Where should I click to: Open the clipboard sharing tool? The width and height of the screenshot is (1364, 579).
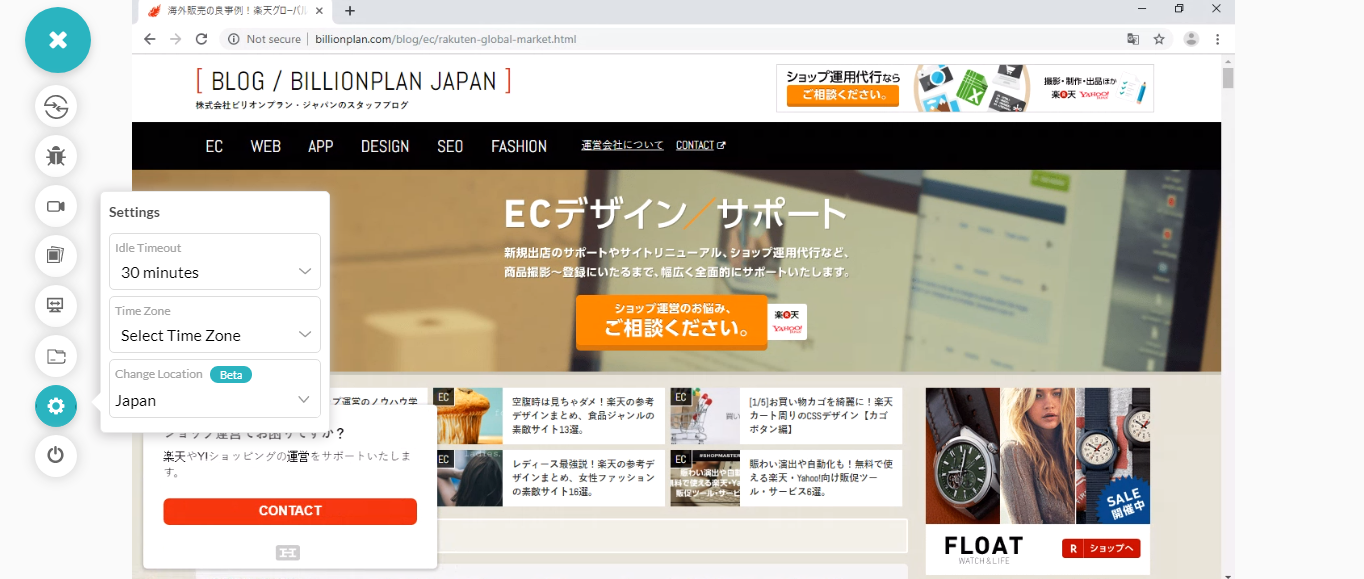point(56,256)
